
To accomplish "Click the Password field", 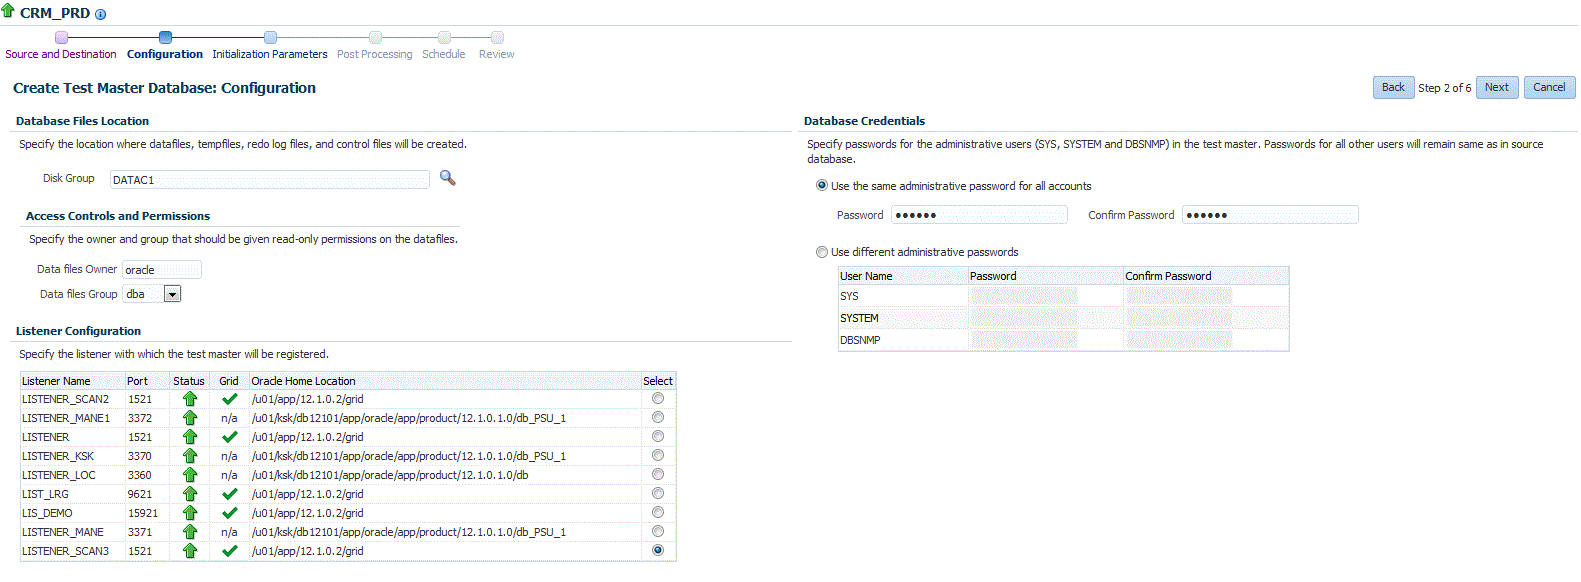I will click(x=980, y=215).
